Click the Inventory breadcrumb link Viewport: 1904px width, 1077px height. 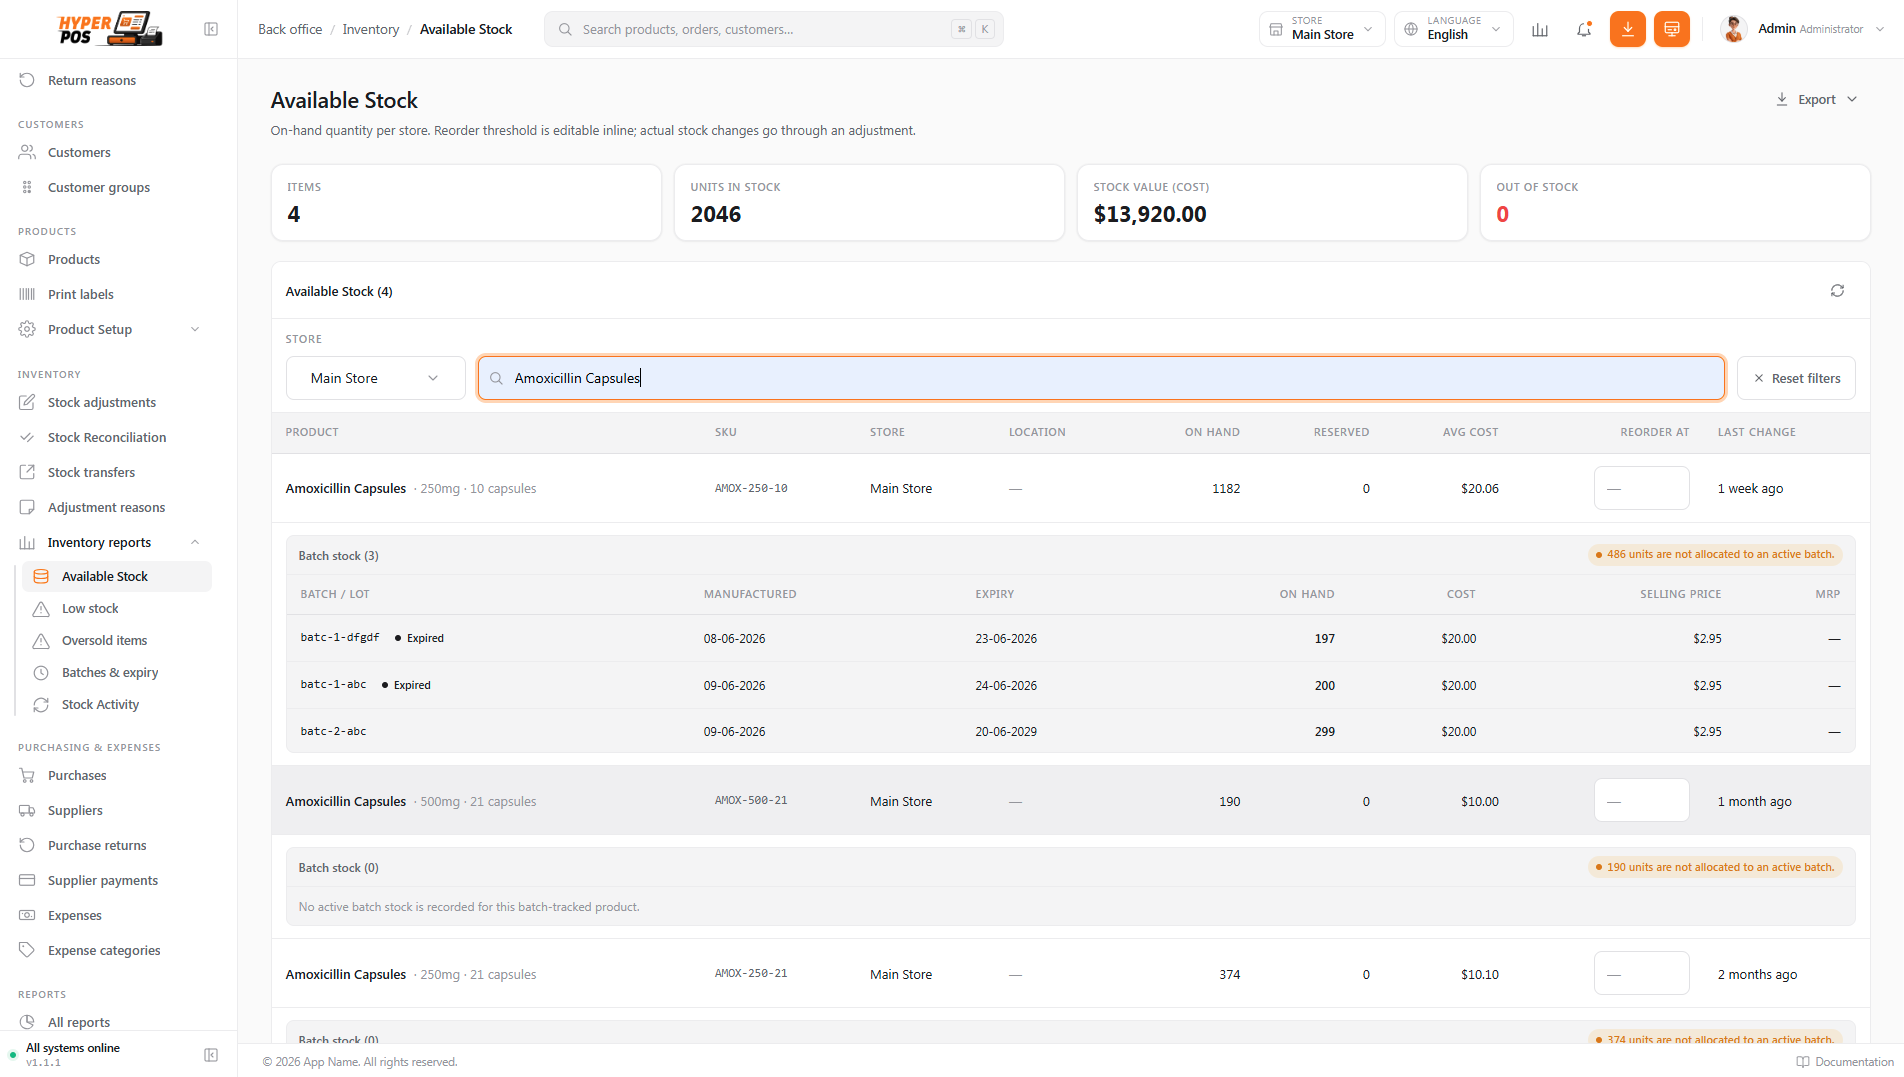[370, 29]
